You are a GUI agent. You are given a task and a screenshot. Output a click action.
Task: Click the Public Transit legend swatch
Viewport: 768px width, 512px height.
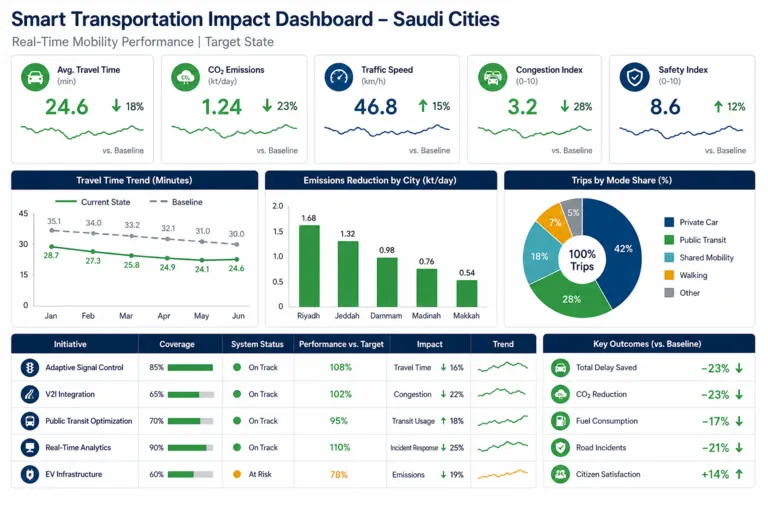click(x=669, y=240)
